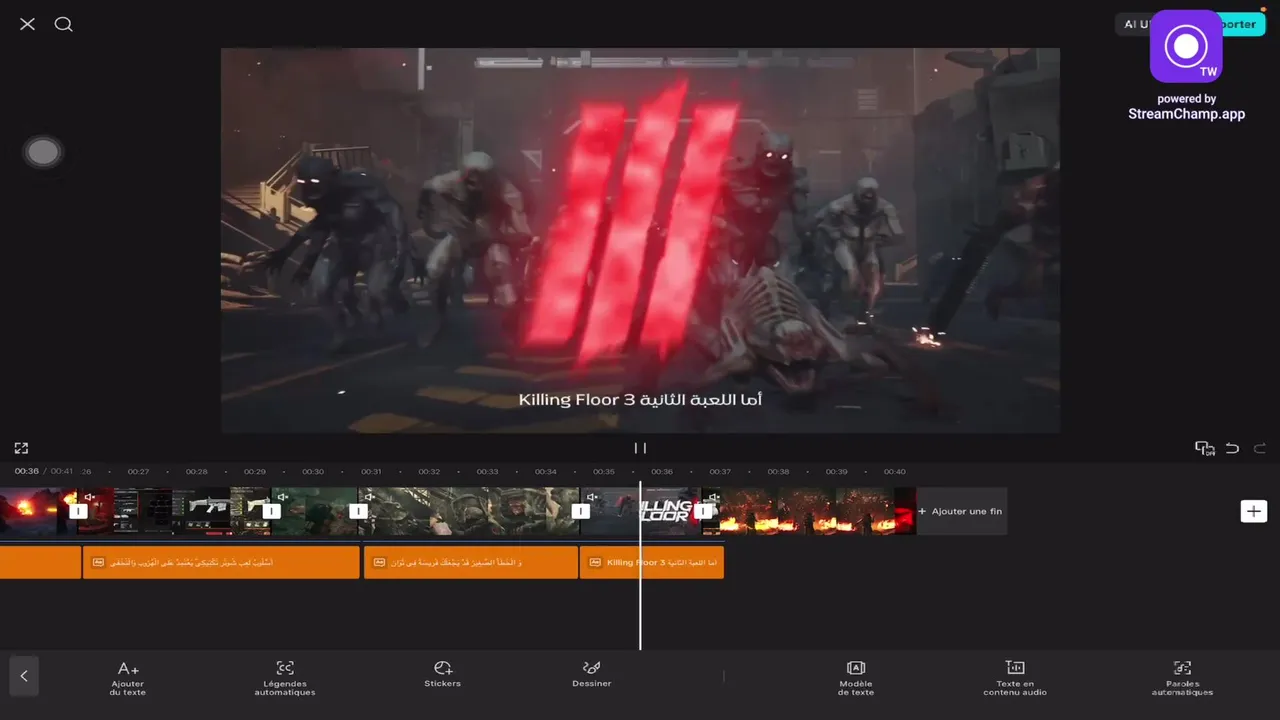Select the Dessiner drawing tool
The height and width of the screenshot is (720, 1280).
[x=592, y=674]
